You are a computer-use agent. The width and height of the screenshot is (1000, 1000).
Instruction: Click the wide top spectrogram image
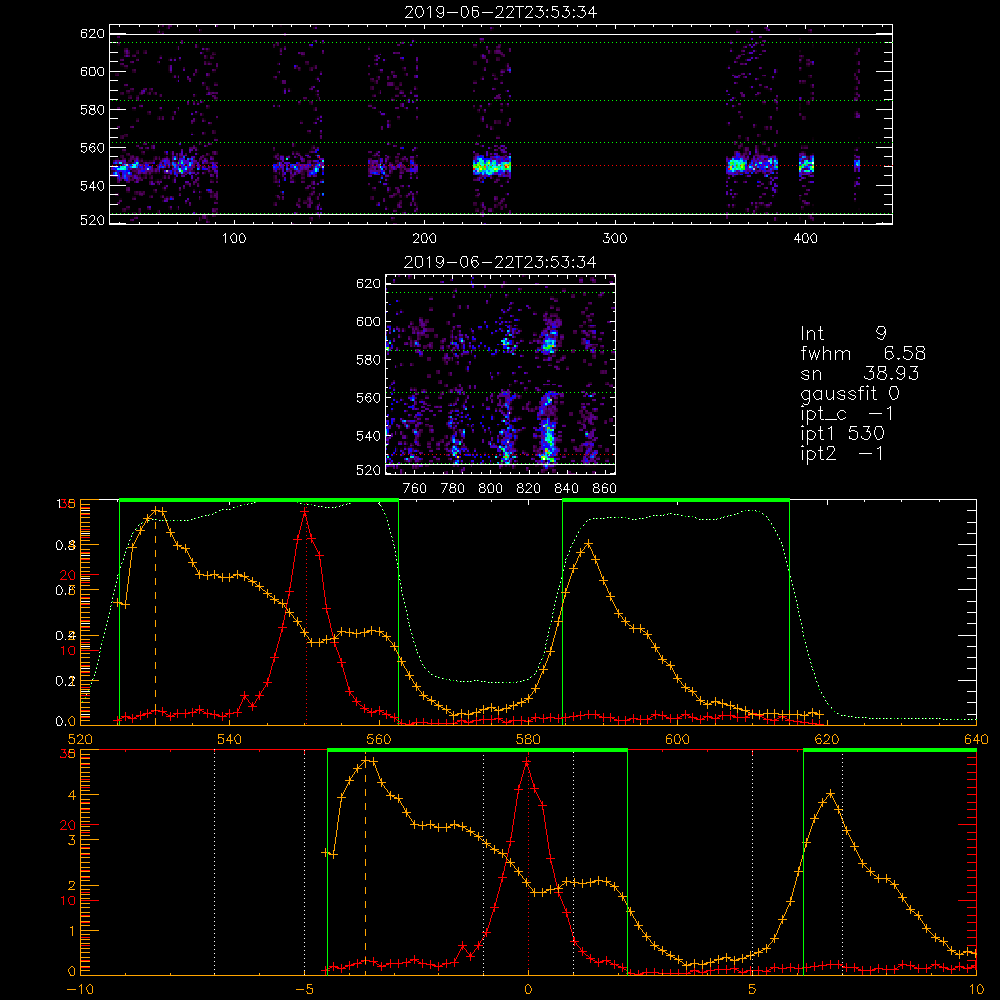pyautogui.click(x=501, y=124)
